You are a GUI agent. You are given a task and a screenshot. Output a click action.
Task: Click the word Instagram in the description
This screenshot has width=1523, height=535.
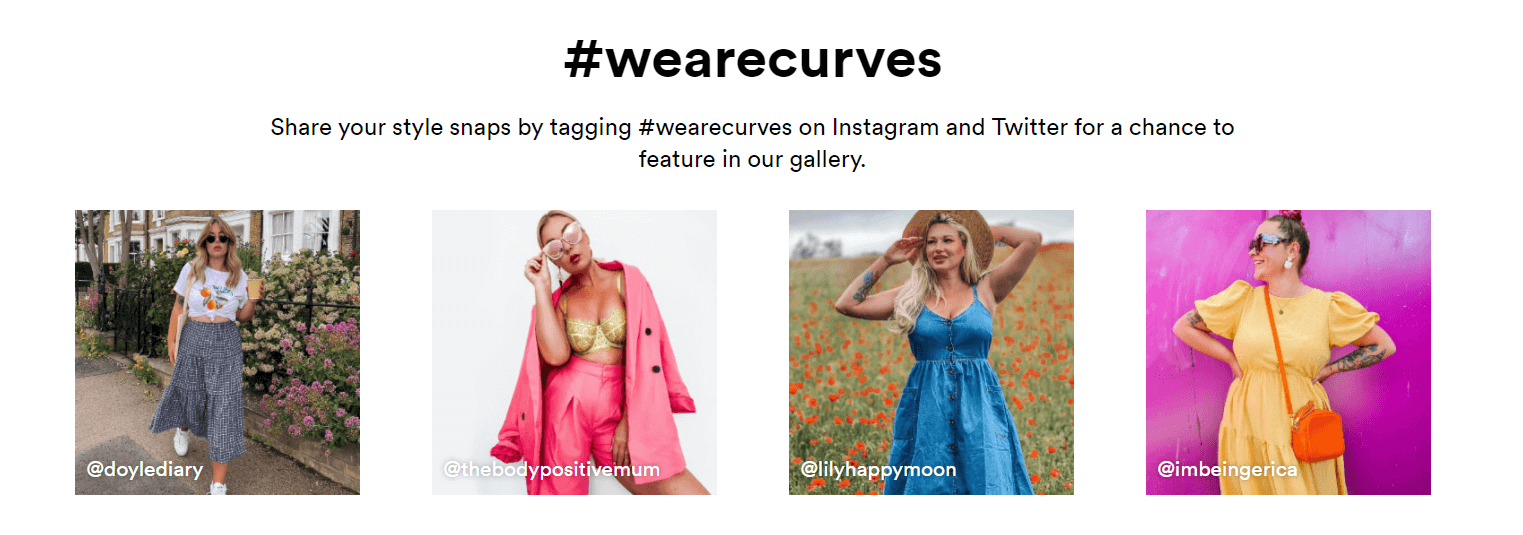tap(885, 128)
